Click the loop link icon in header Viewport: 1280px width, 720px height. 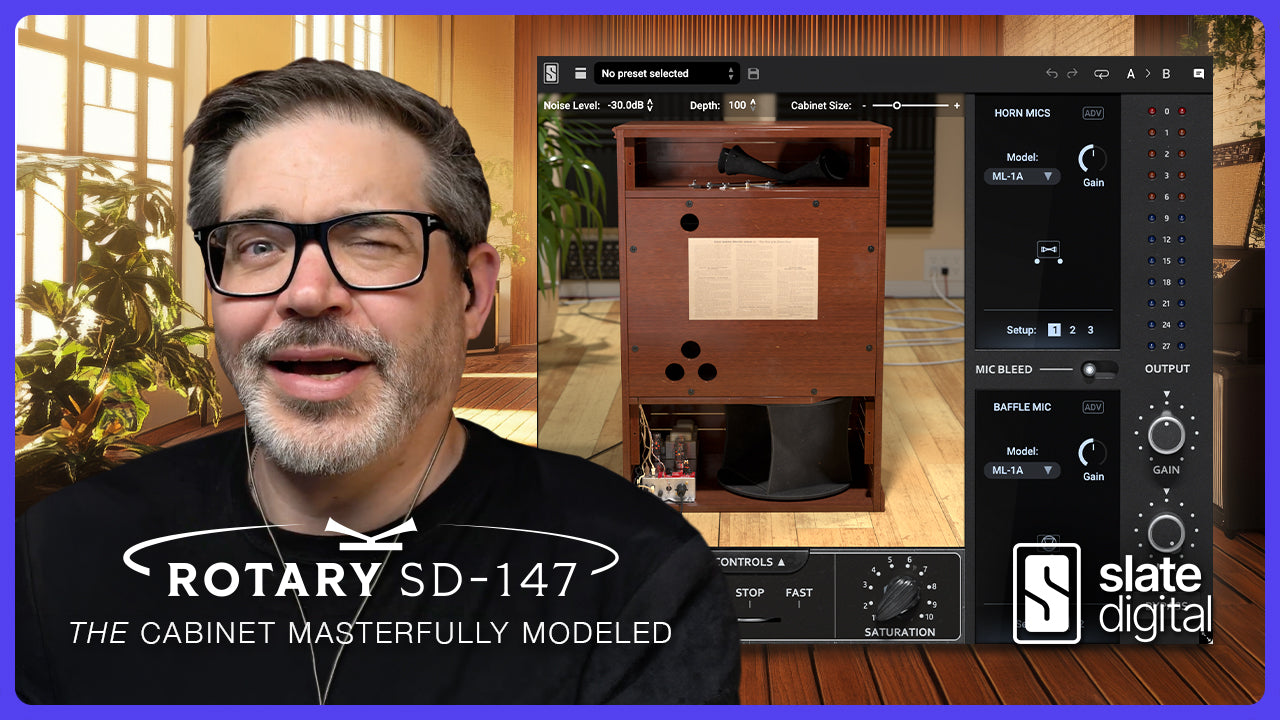click(1101, 73)
